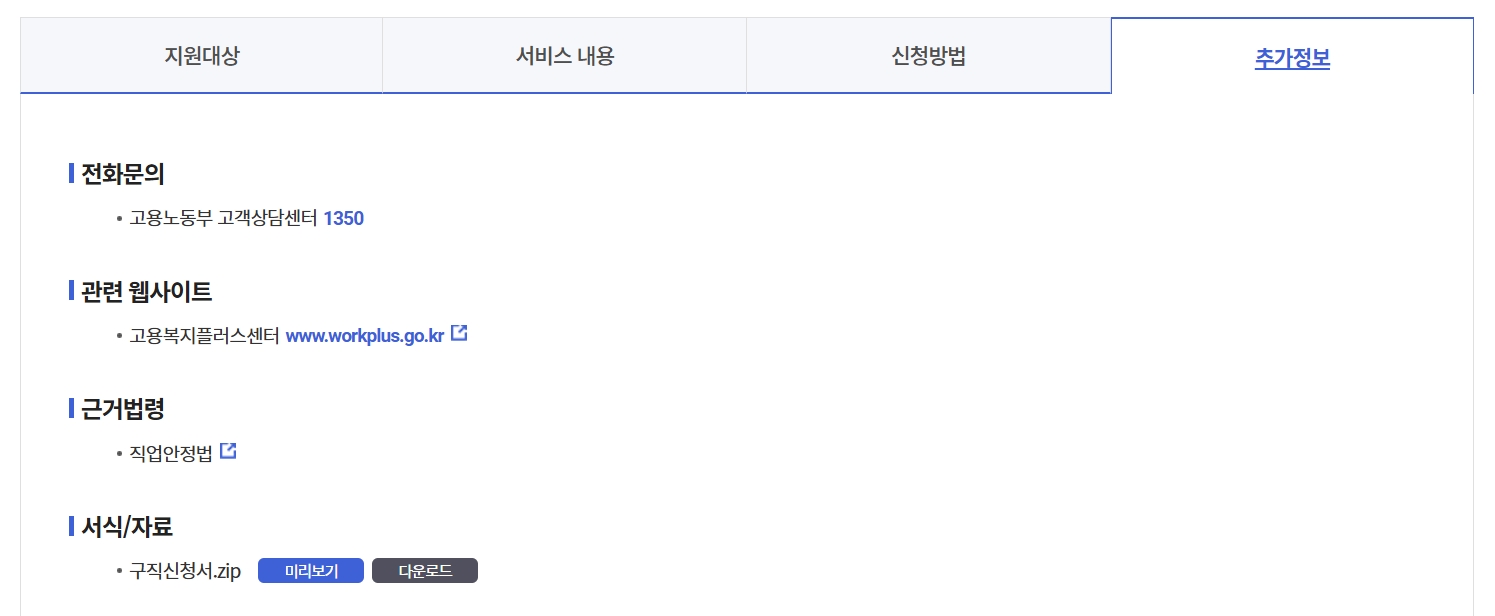Click the 미리보기 preview button
This screenshot has height=616, width=1495.
point(310,570)
